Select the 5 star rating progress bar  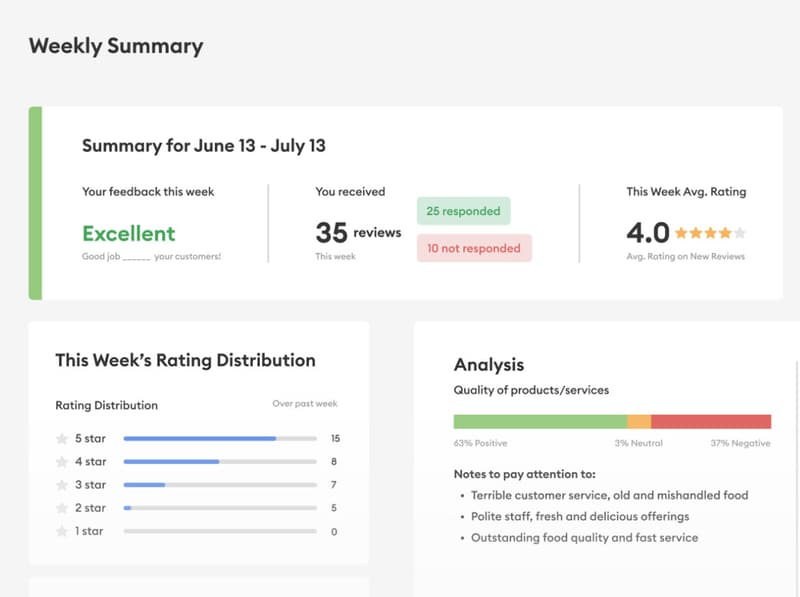(x=219, y=438)
